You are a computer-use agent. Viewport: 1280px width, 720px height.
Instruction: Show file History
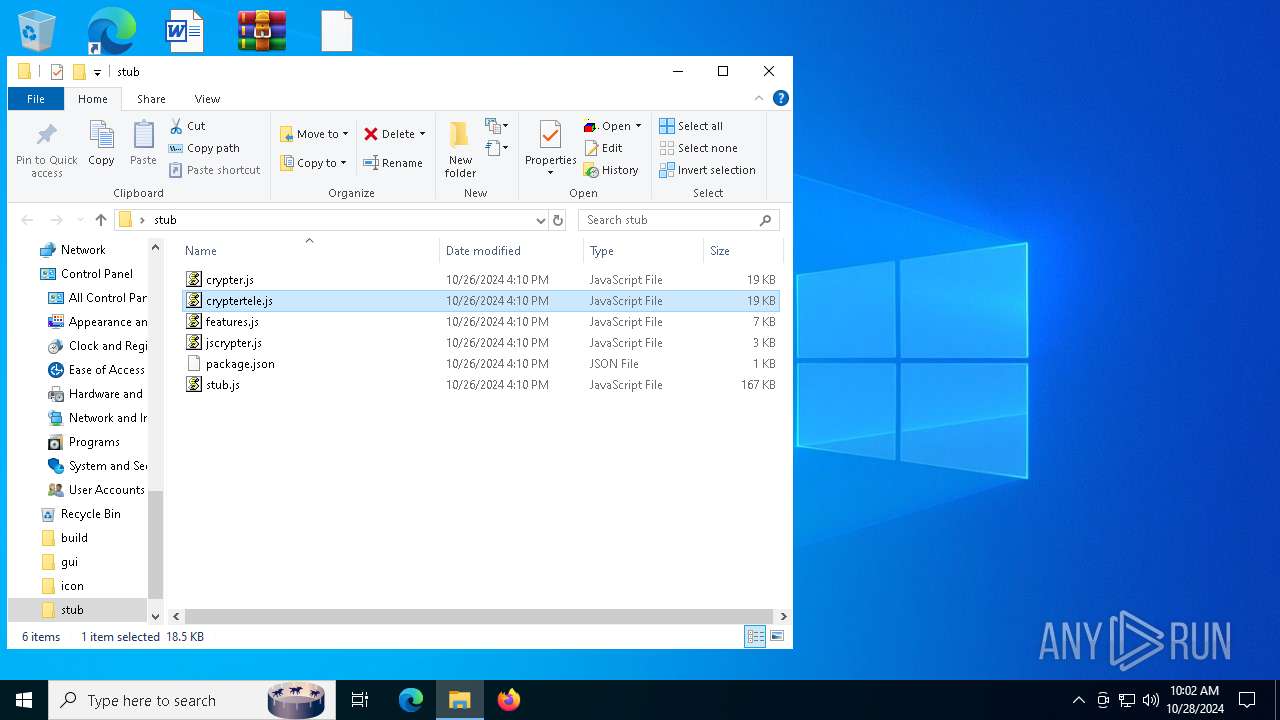point(611,170)
